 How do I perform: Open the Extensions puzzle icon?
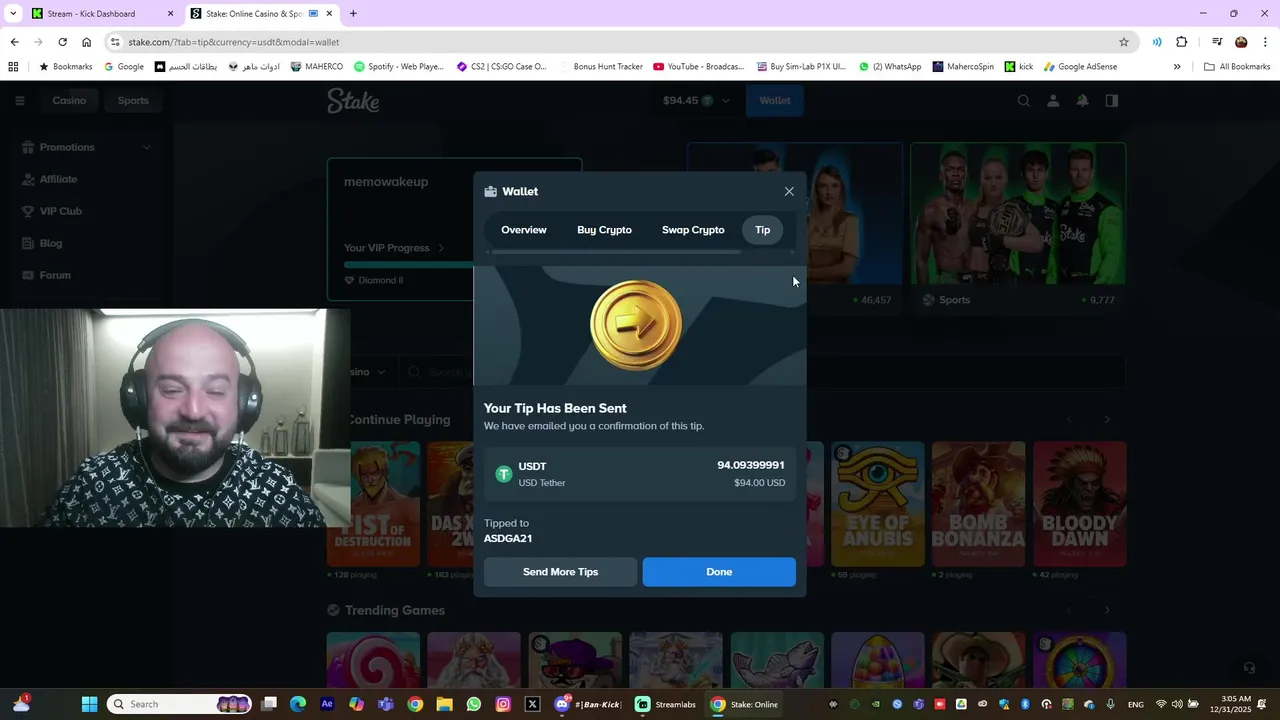[x=1182, y=42]
